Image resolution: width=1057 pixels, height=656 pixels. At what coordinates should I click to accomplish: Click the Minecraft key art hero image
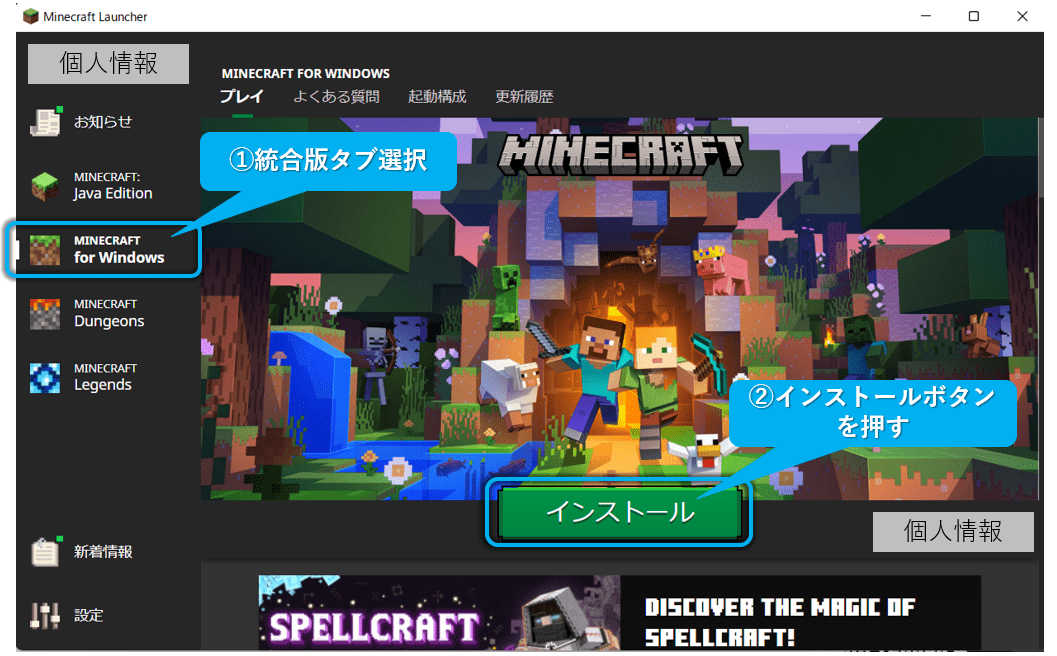(x=620, y=309)
